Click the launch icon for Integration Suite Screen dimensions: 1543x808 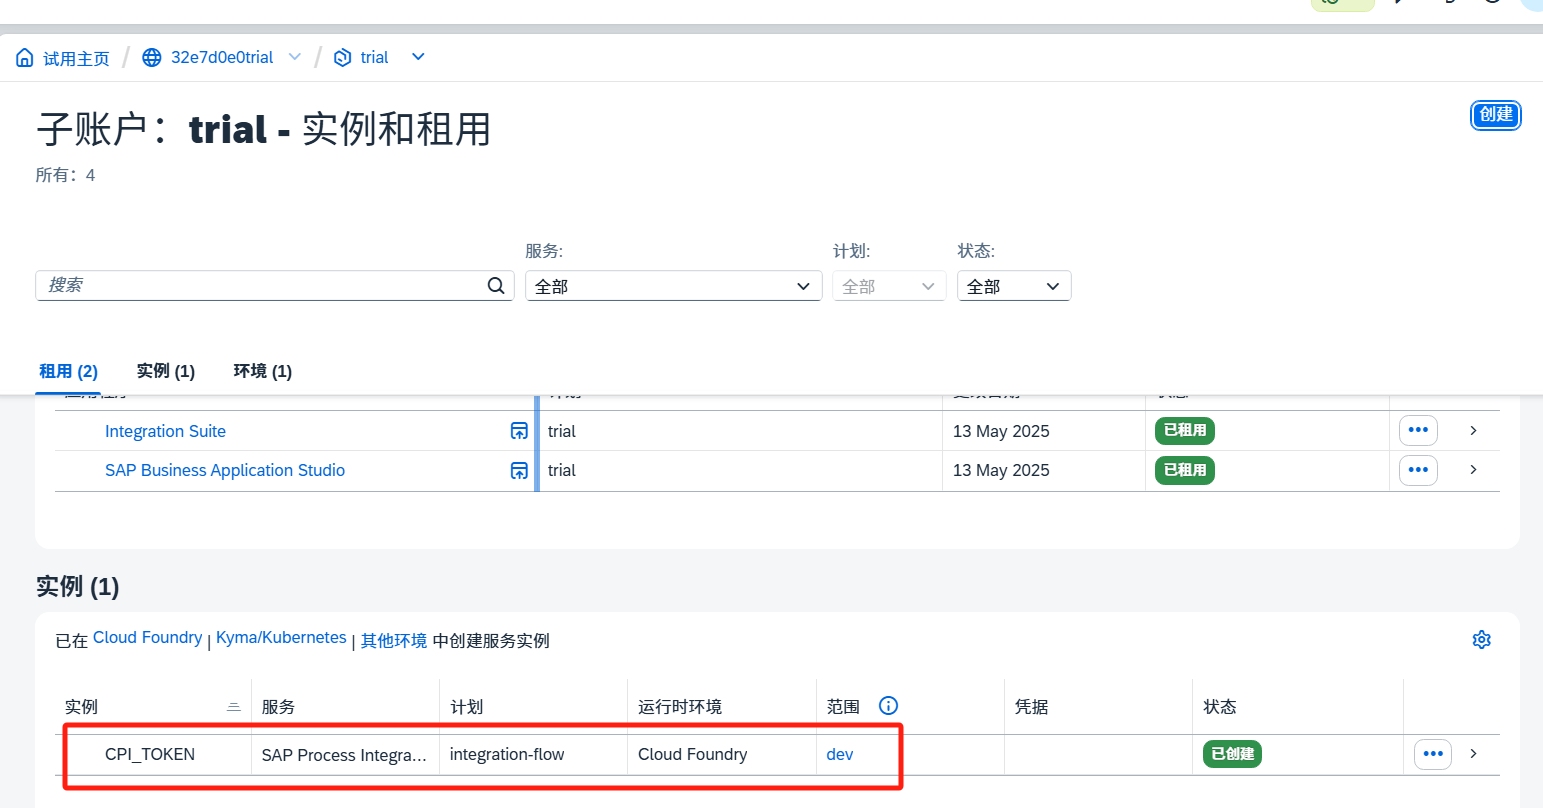point(519,431)
